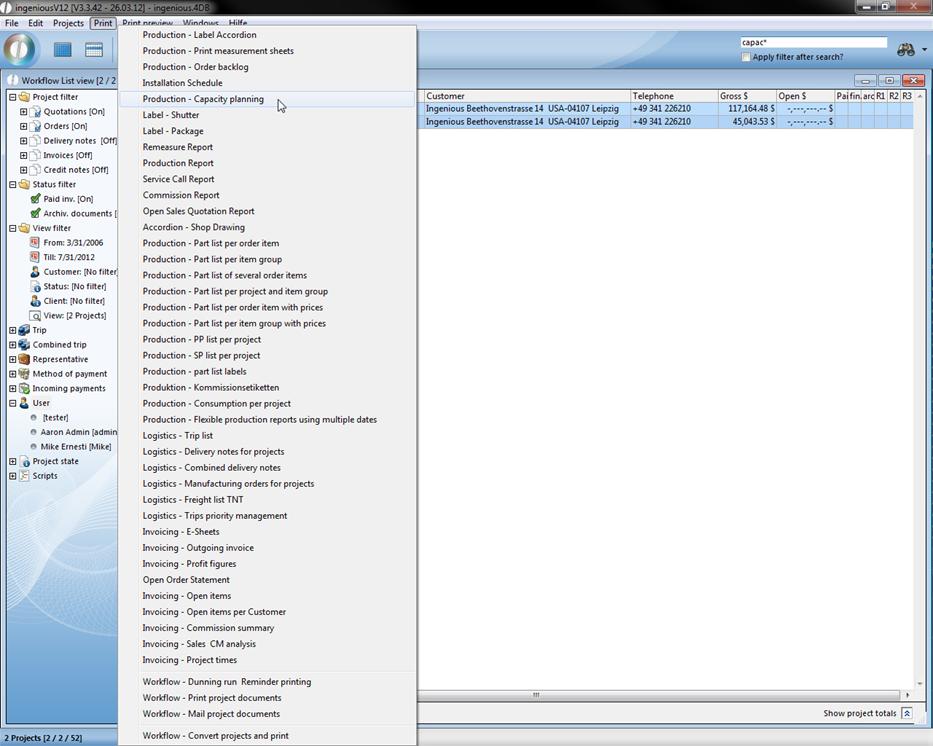The height and width of the screenshot is (746, 933).
Task: Select Production - Capacity planning menu entry
Action: pos(203,99)
